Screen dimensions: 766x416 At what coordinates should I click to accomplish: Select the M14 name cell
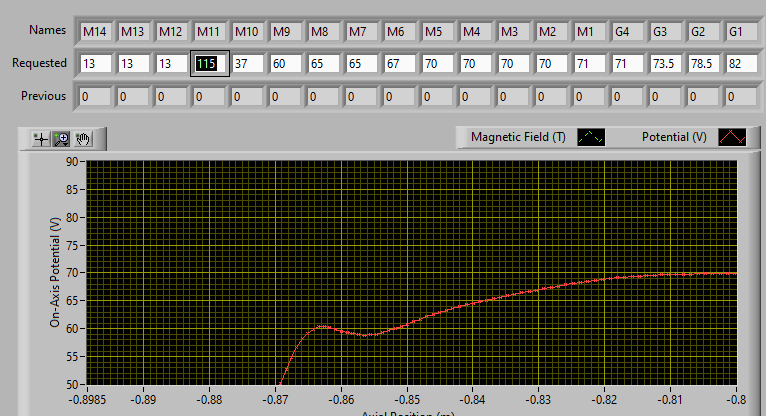pos(95,32)
